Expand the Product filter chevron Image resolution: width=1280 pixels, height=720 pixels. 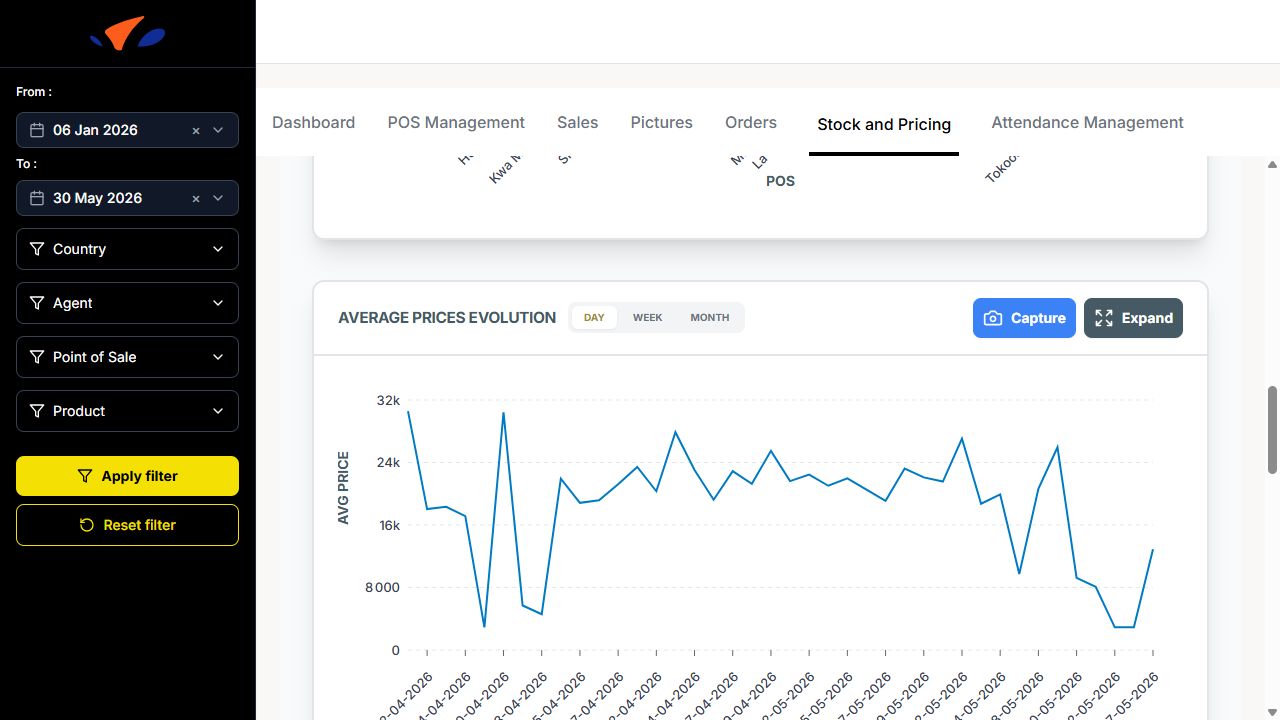[x=218, y=411]
